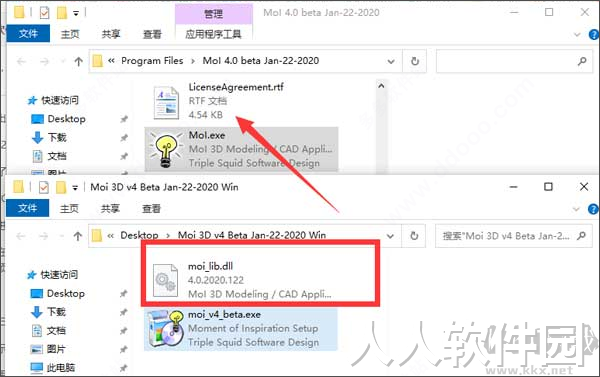Click the 管理 contextual tab header
Screen dimensions: 600x377
tap(214, 14)
